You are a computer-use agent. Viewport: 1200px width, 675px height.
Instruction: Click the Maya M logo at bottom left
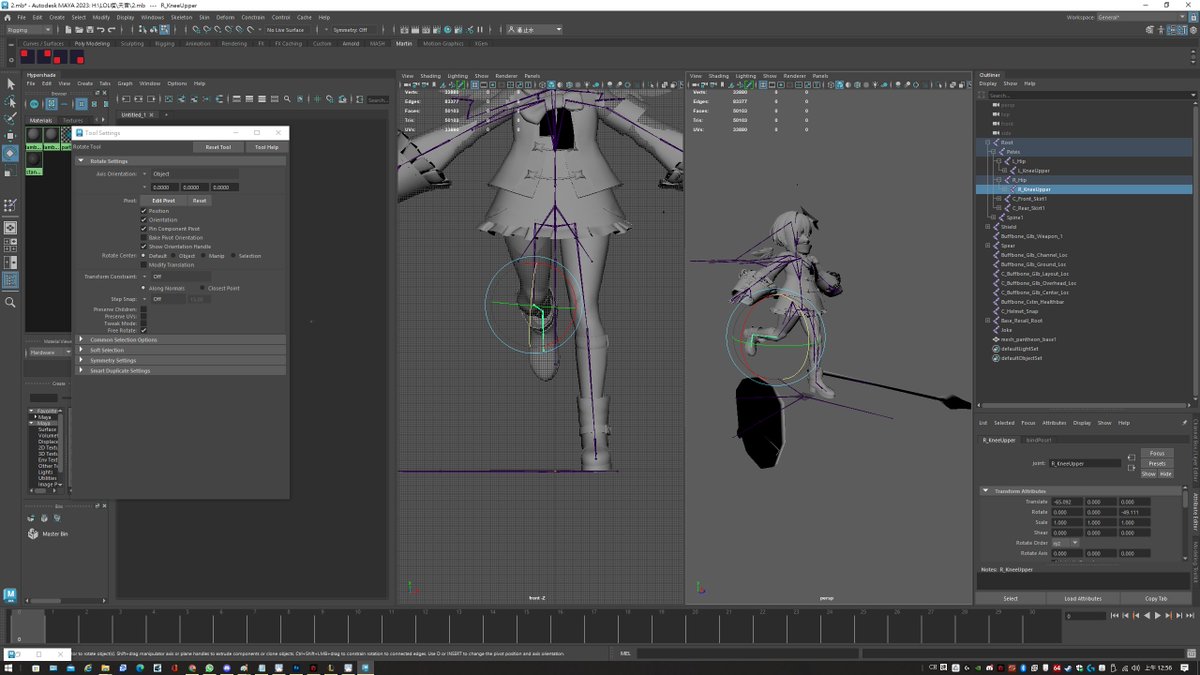coord(10,595)
